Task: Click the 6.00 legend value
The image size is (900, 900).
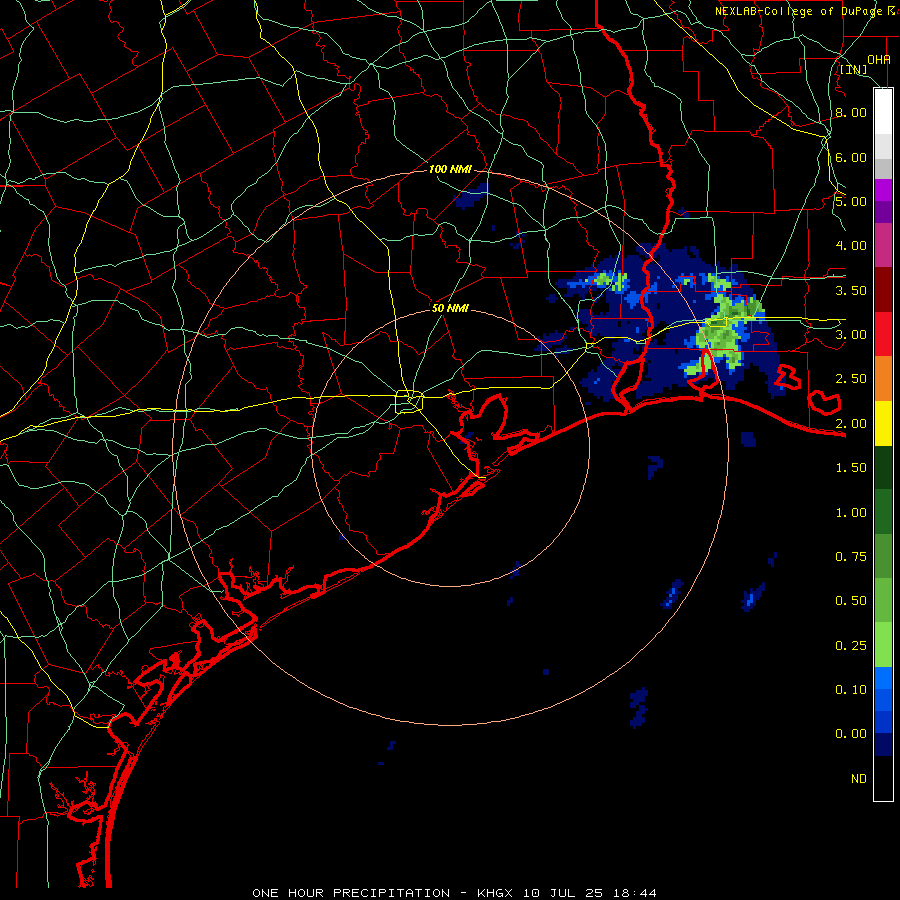Action: click(x=851, y=157)
